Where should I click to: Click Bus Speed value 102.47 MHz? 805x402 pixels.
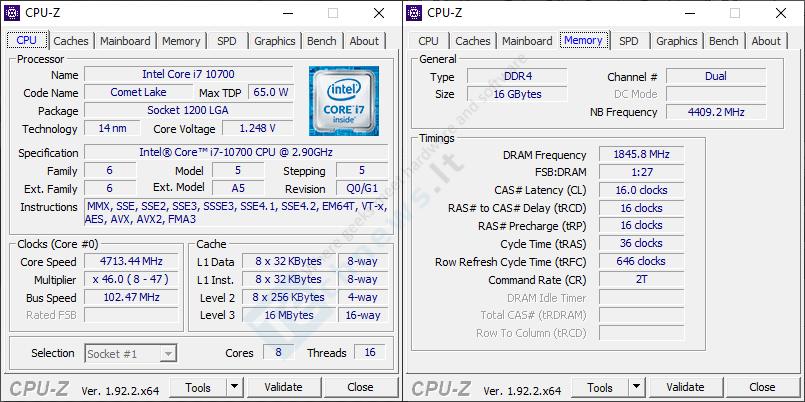(131, 297)
